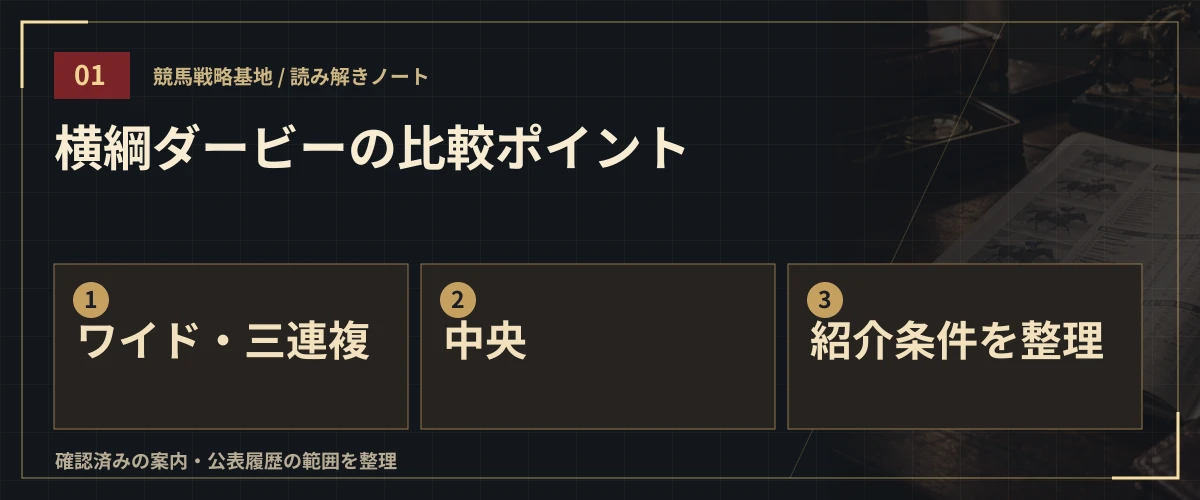Open the 中央 card label
Screen dimensions: 1200x500
click(x=486, y=342)
